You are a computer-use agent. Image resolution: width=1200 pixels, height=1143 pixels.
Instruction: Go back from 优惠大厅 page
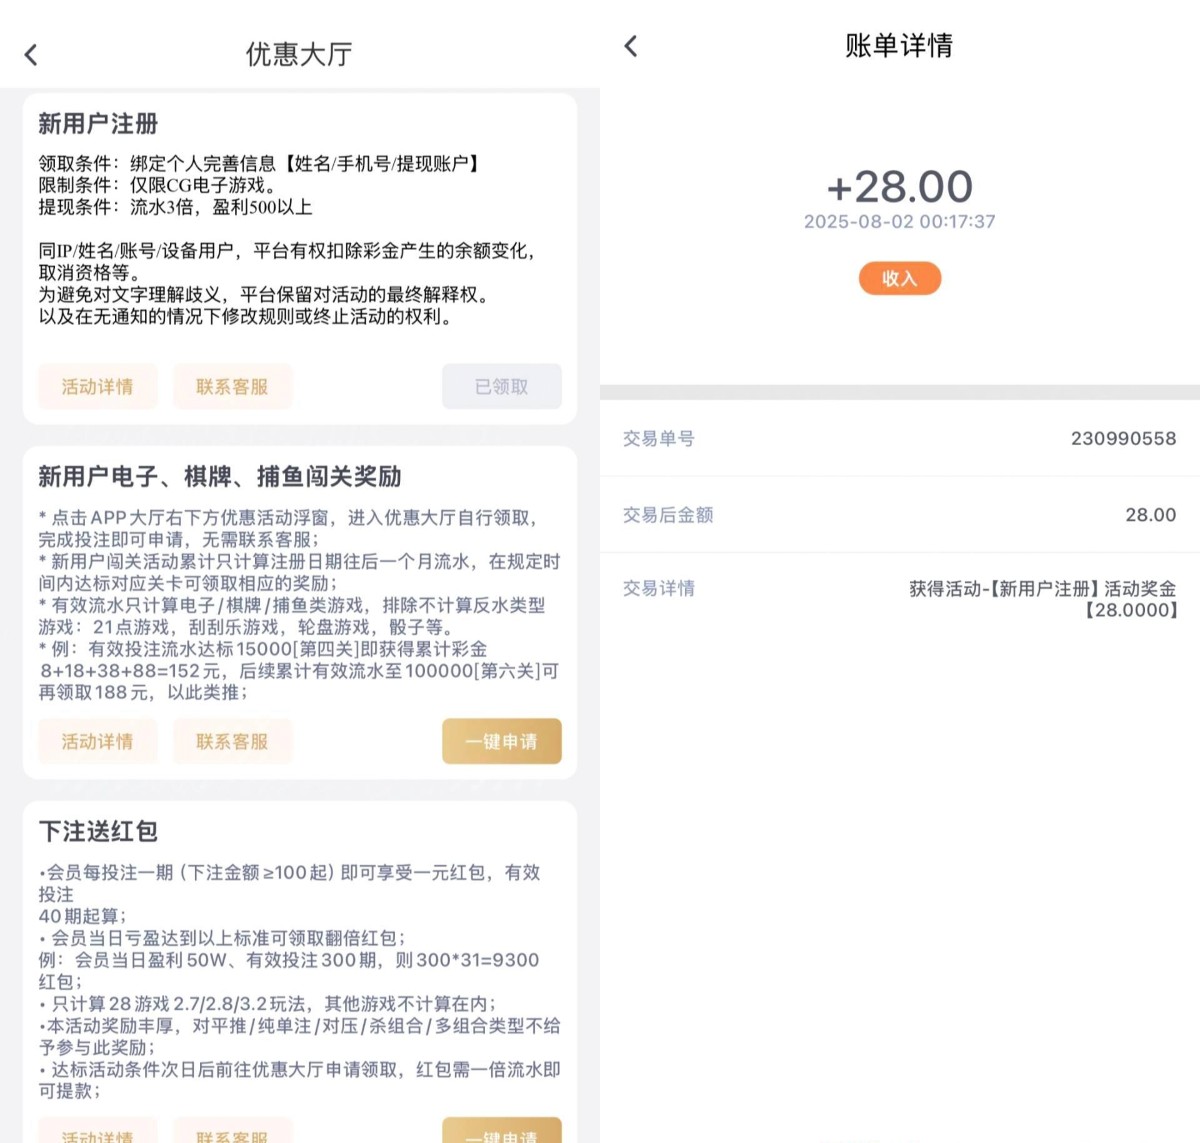tap(31, 55)
